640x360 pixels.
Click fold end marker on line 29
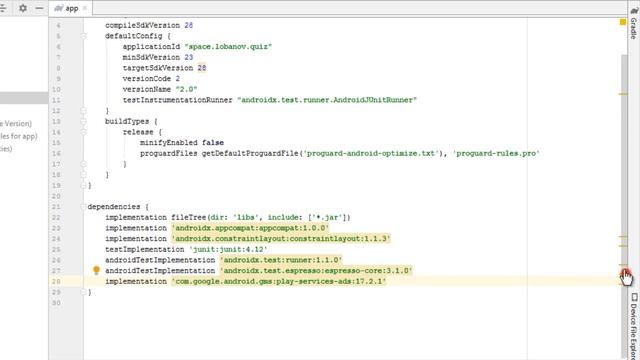[x=83, y=292]
